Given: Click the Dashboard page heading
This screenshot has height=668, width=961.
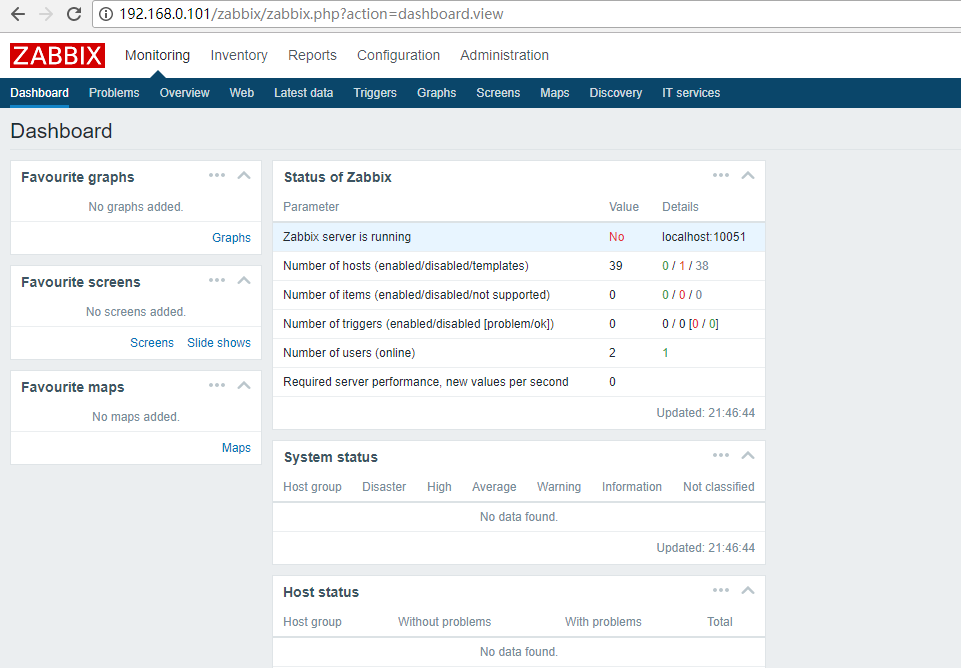Looking at the screenshot, I should point(61,131).
